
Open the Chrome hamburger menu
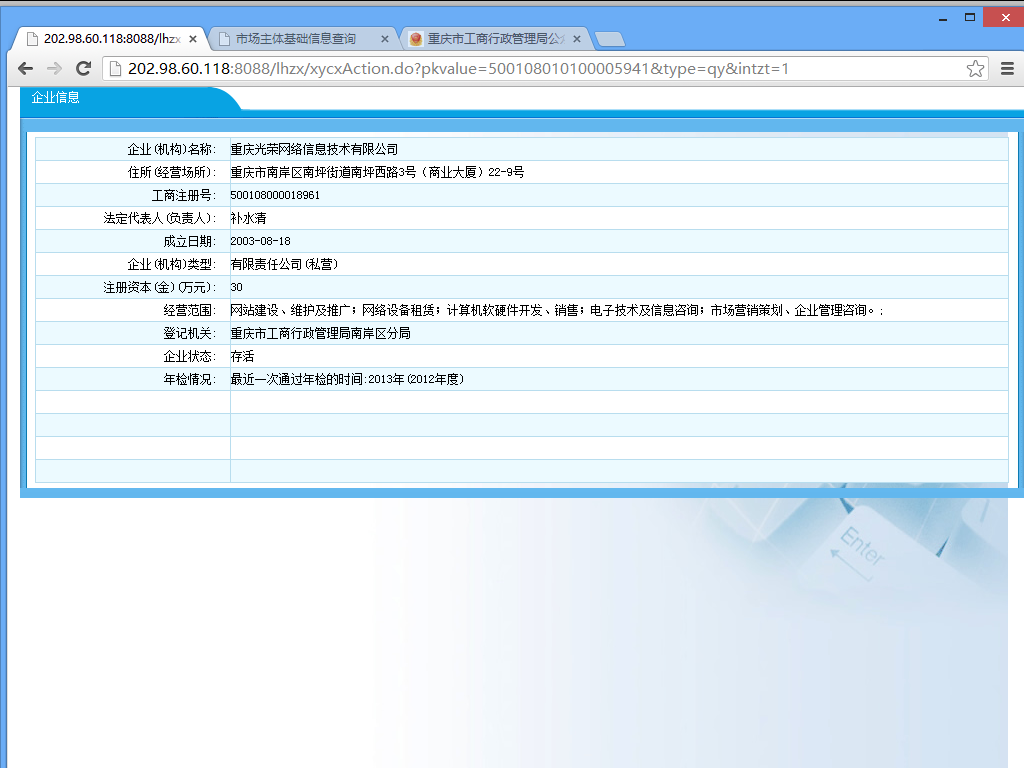coord(1007,69)
